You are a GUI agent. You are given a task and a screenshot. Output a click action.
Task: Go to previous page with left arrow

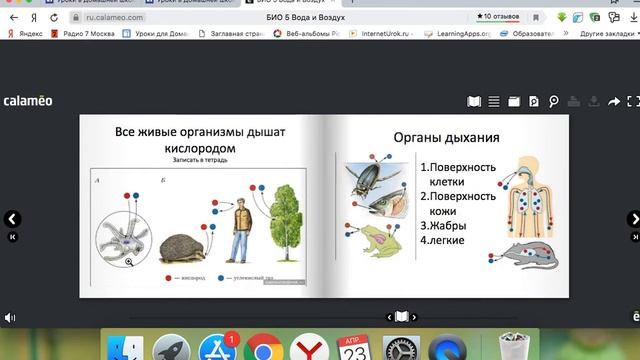(x=12, y=219)
